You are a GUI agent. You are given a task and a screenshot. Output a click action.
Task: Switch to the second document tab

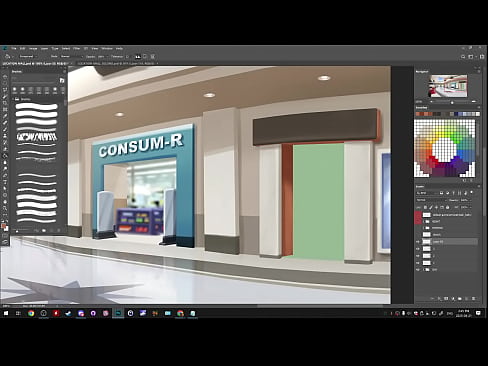click(116, 63)
